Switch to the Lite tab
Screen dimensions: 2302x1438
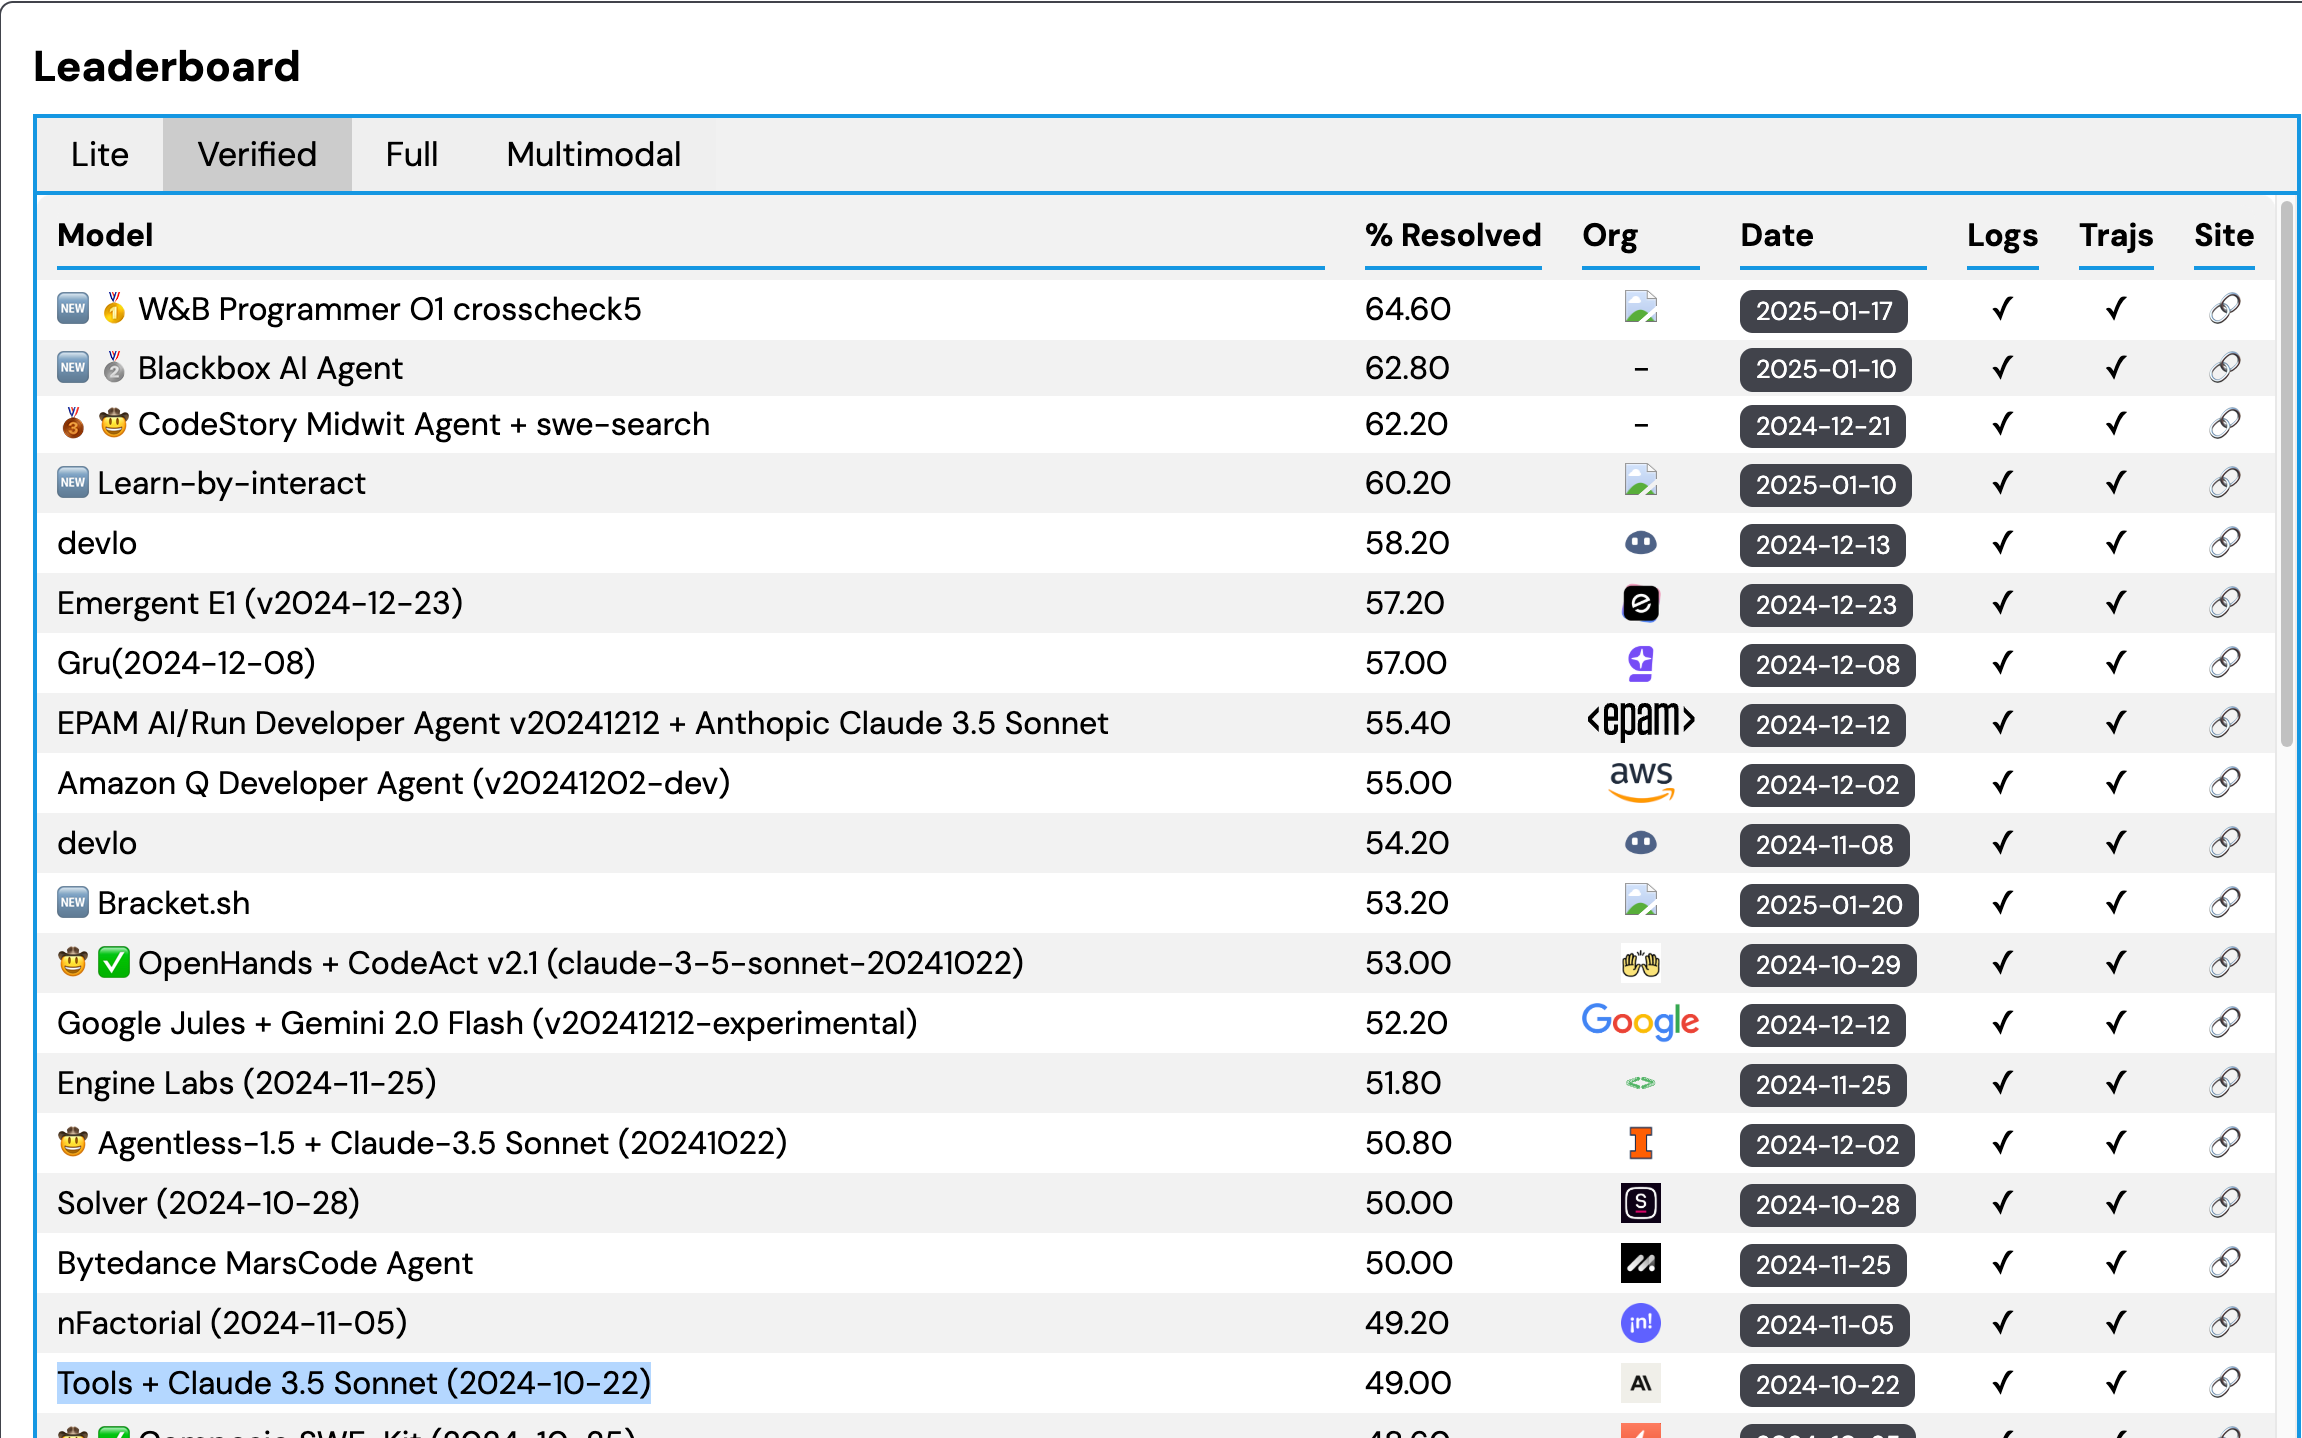tap(100, 155)
